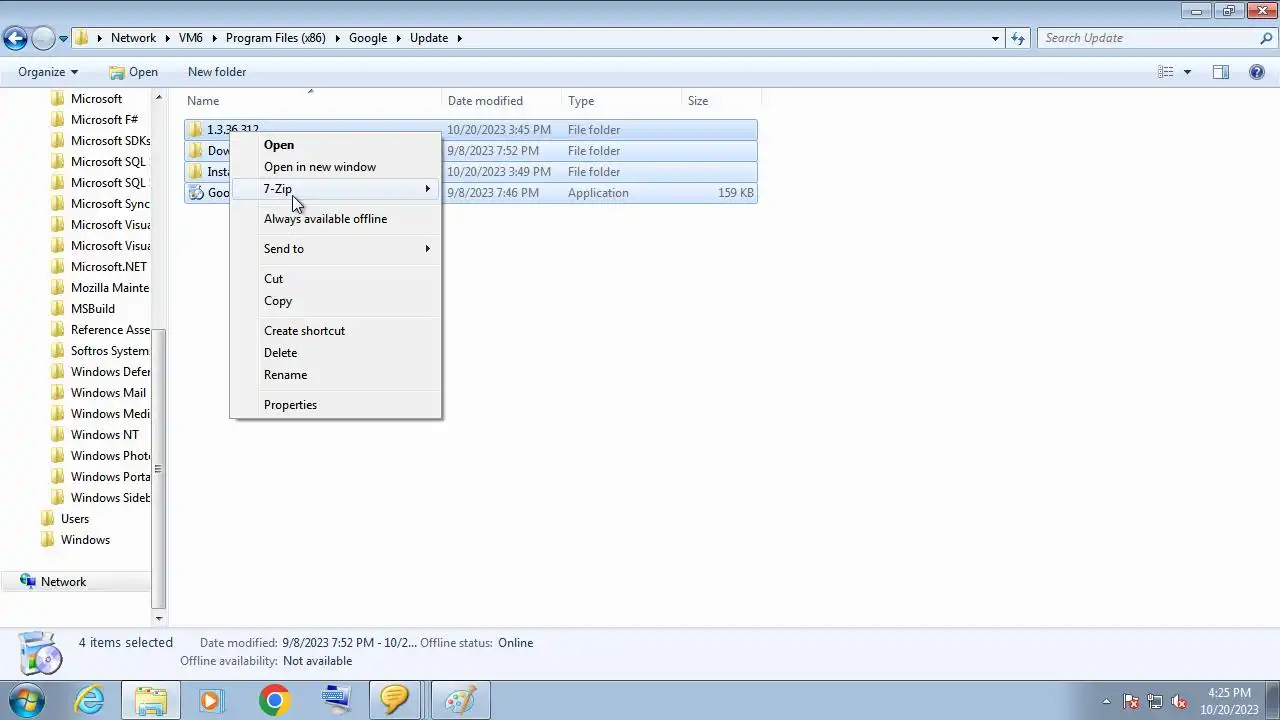
Task: Click the Forward navigation arrow
Action: pos(43,38)
